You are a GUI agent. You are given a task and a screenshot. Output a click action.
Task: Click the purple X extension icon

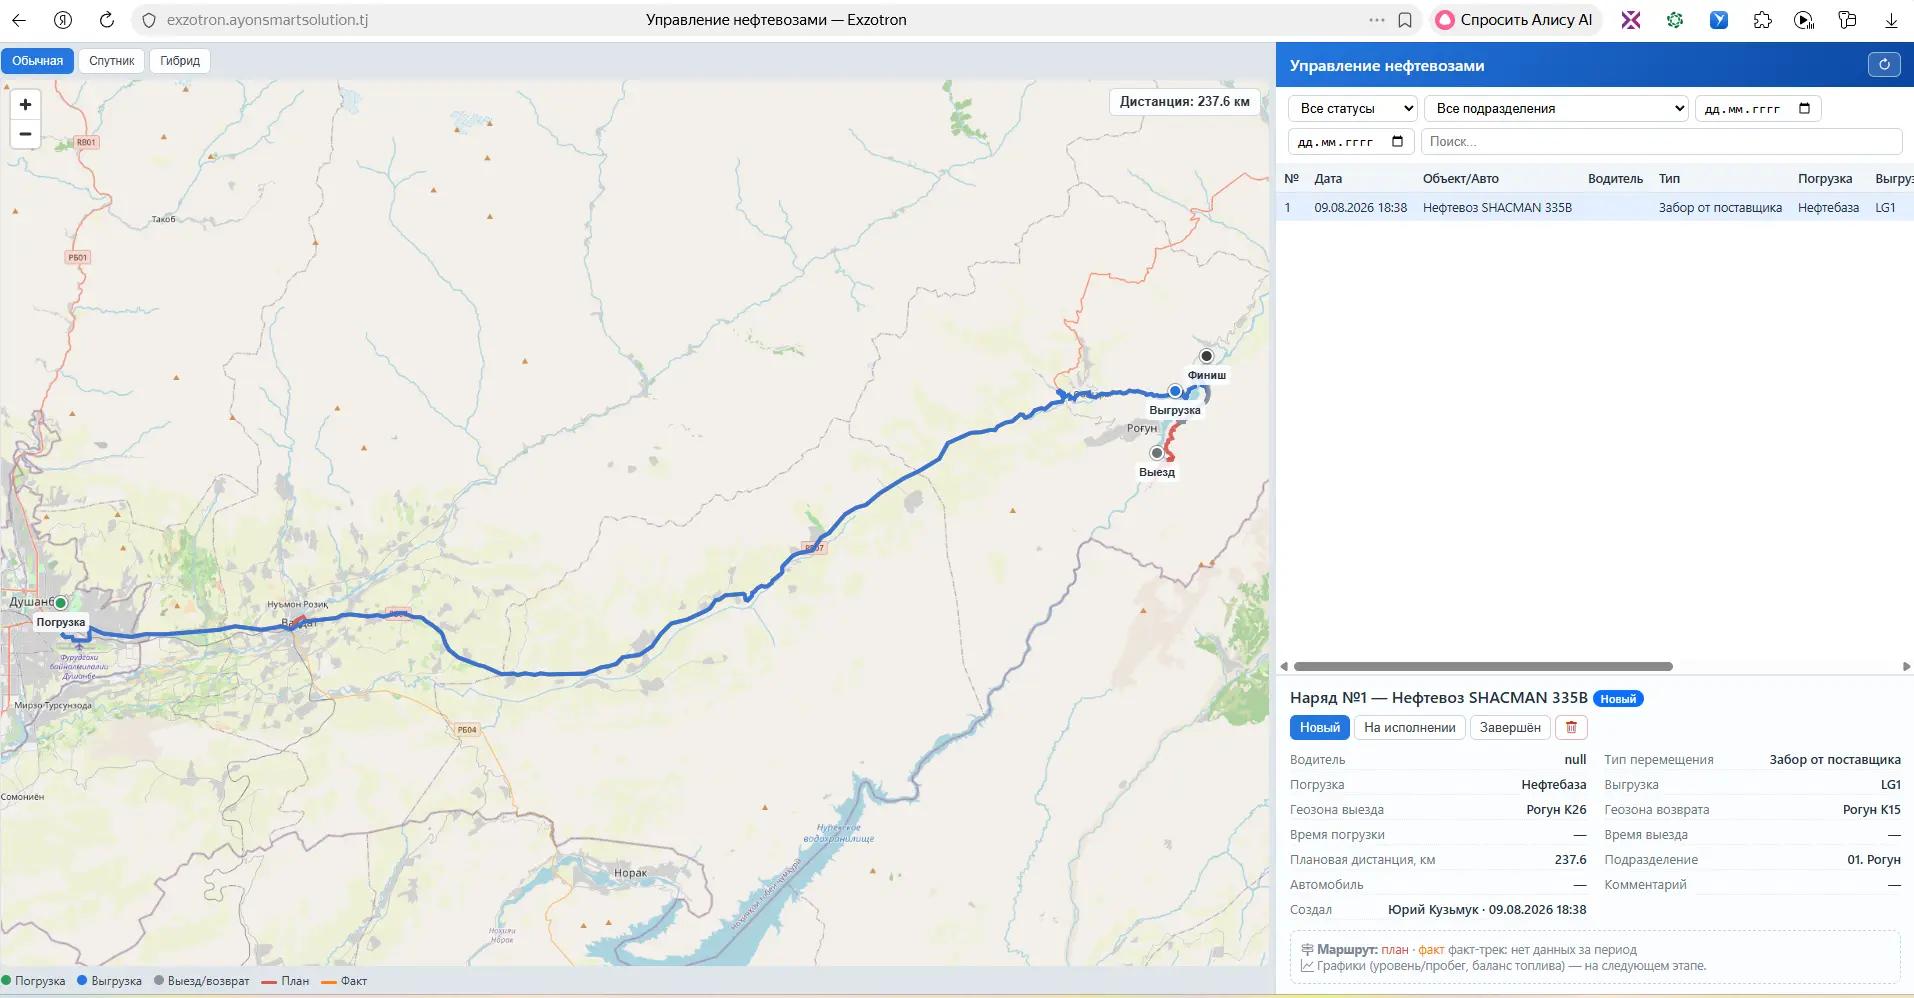tap(1631, 20)
